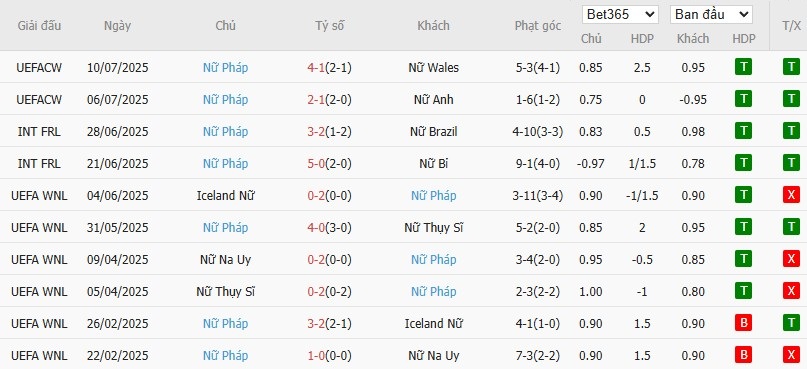807x369 pixels.
Task: Click the red B HDP badge for 22/02/2025 match
Action: (x=743, y=355)
